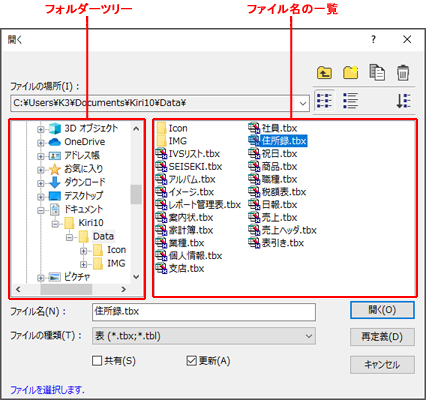The image size is (426, 400).
Task: Click tree scrollbar down arrow
Action: 136,277
